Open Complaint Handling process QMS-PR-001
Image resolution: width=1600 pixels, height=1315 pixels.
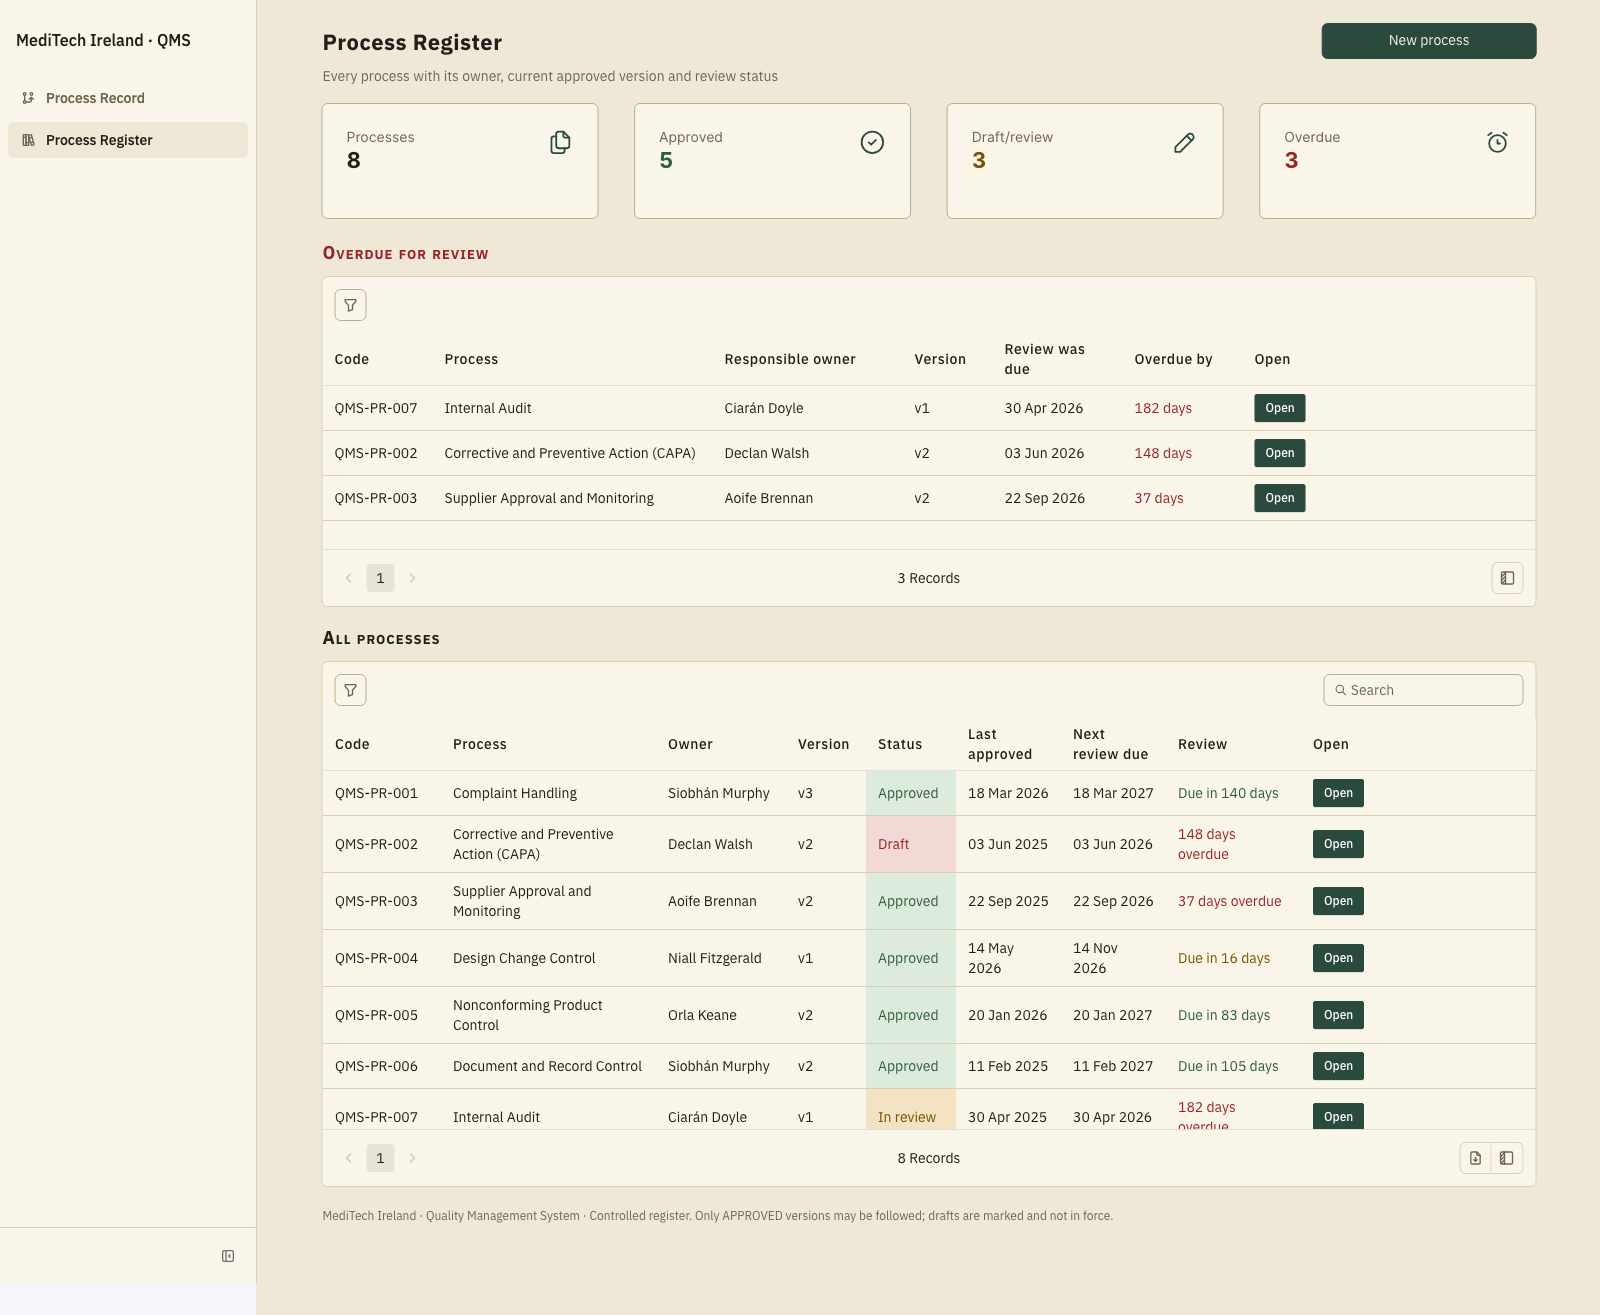point(1338,793)
